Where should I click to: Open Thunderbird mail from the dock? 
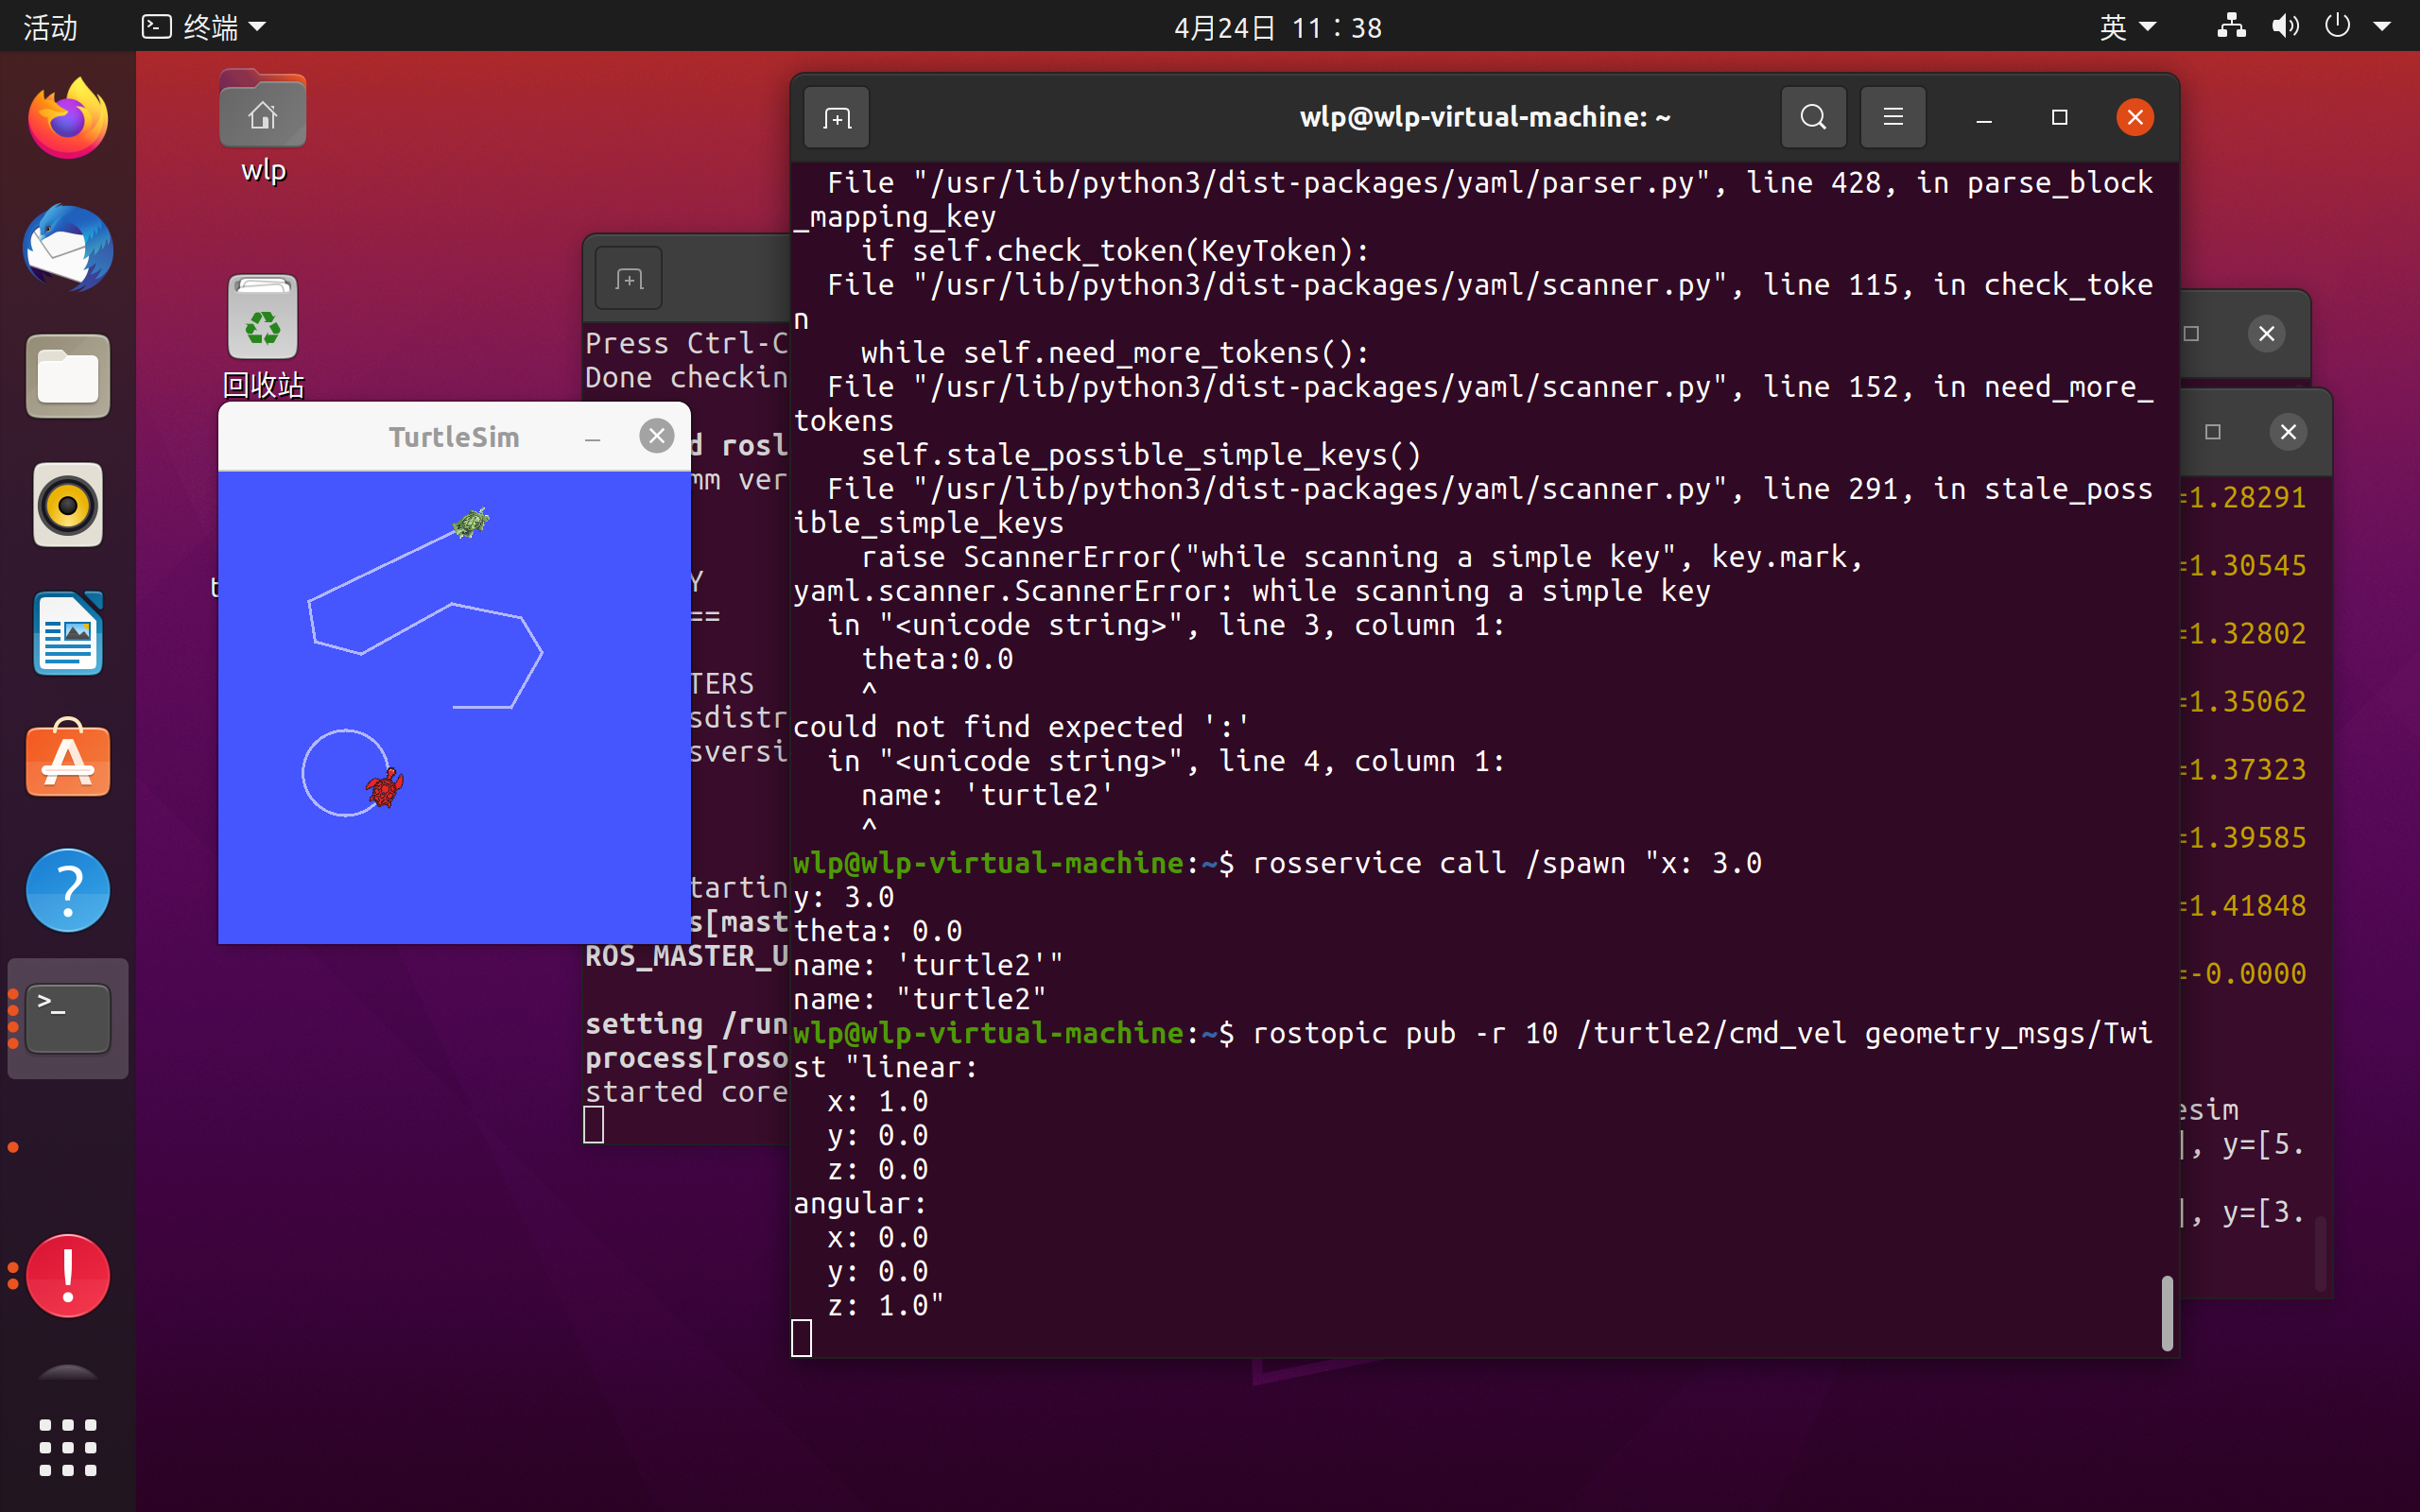click(68, 248)
